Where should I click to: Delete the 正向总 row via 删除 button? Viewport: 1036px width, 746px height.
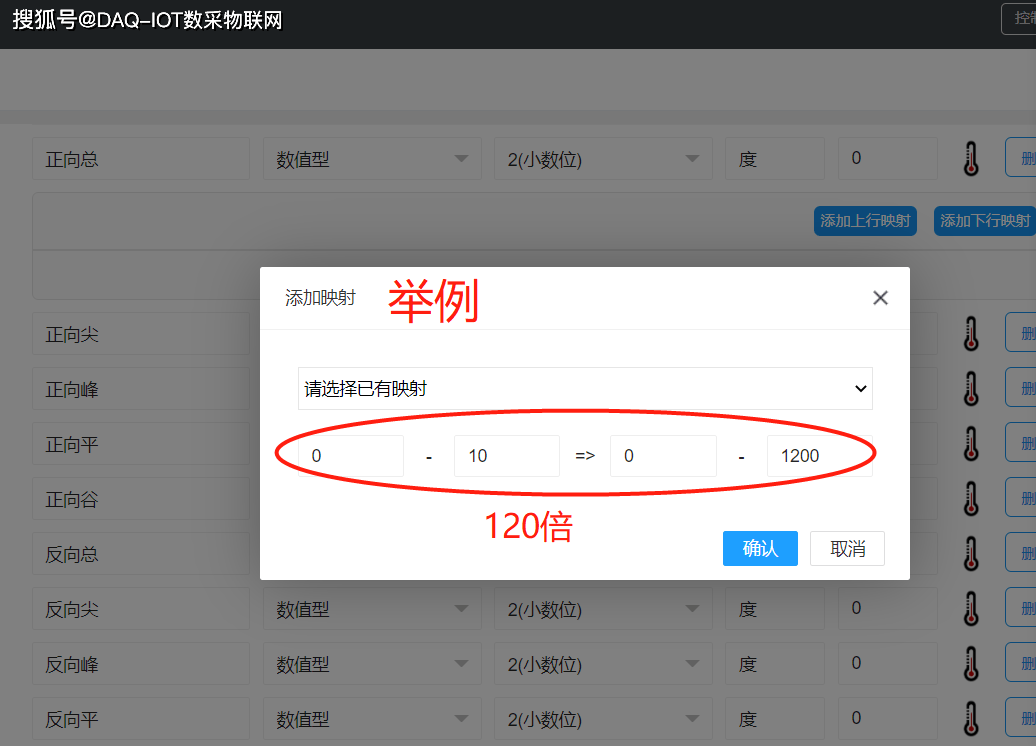(x=1022, y=157)
